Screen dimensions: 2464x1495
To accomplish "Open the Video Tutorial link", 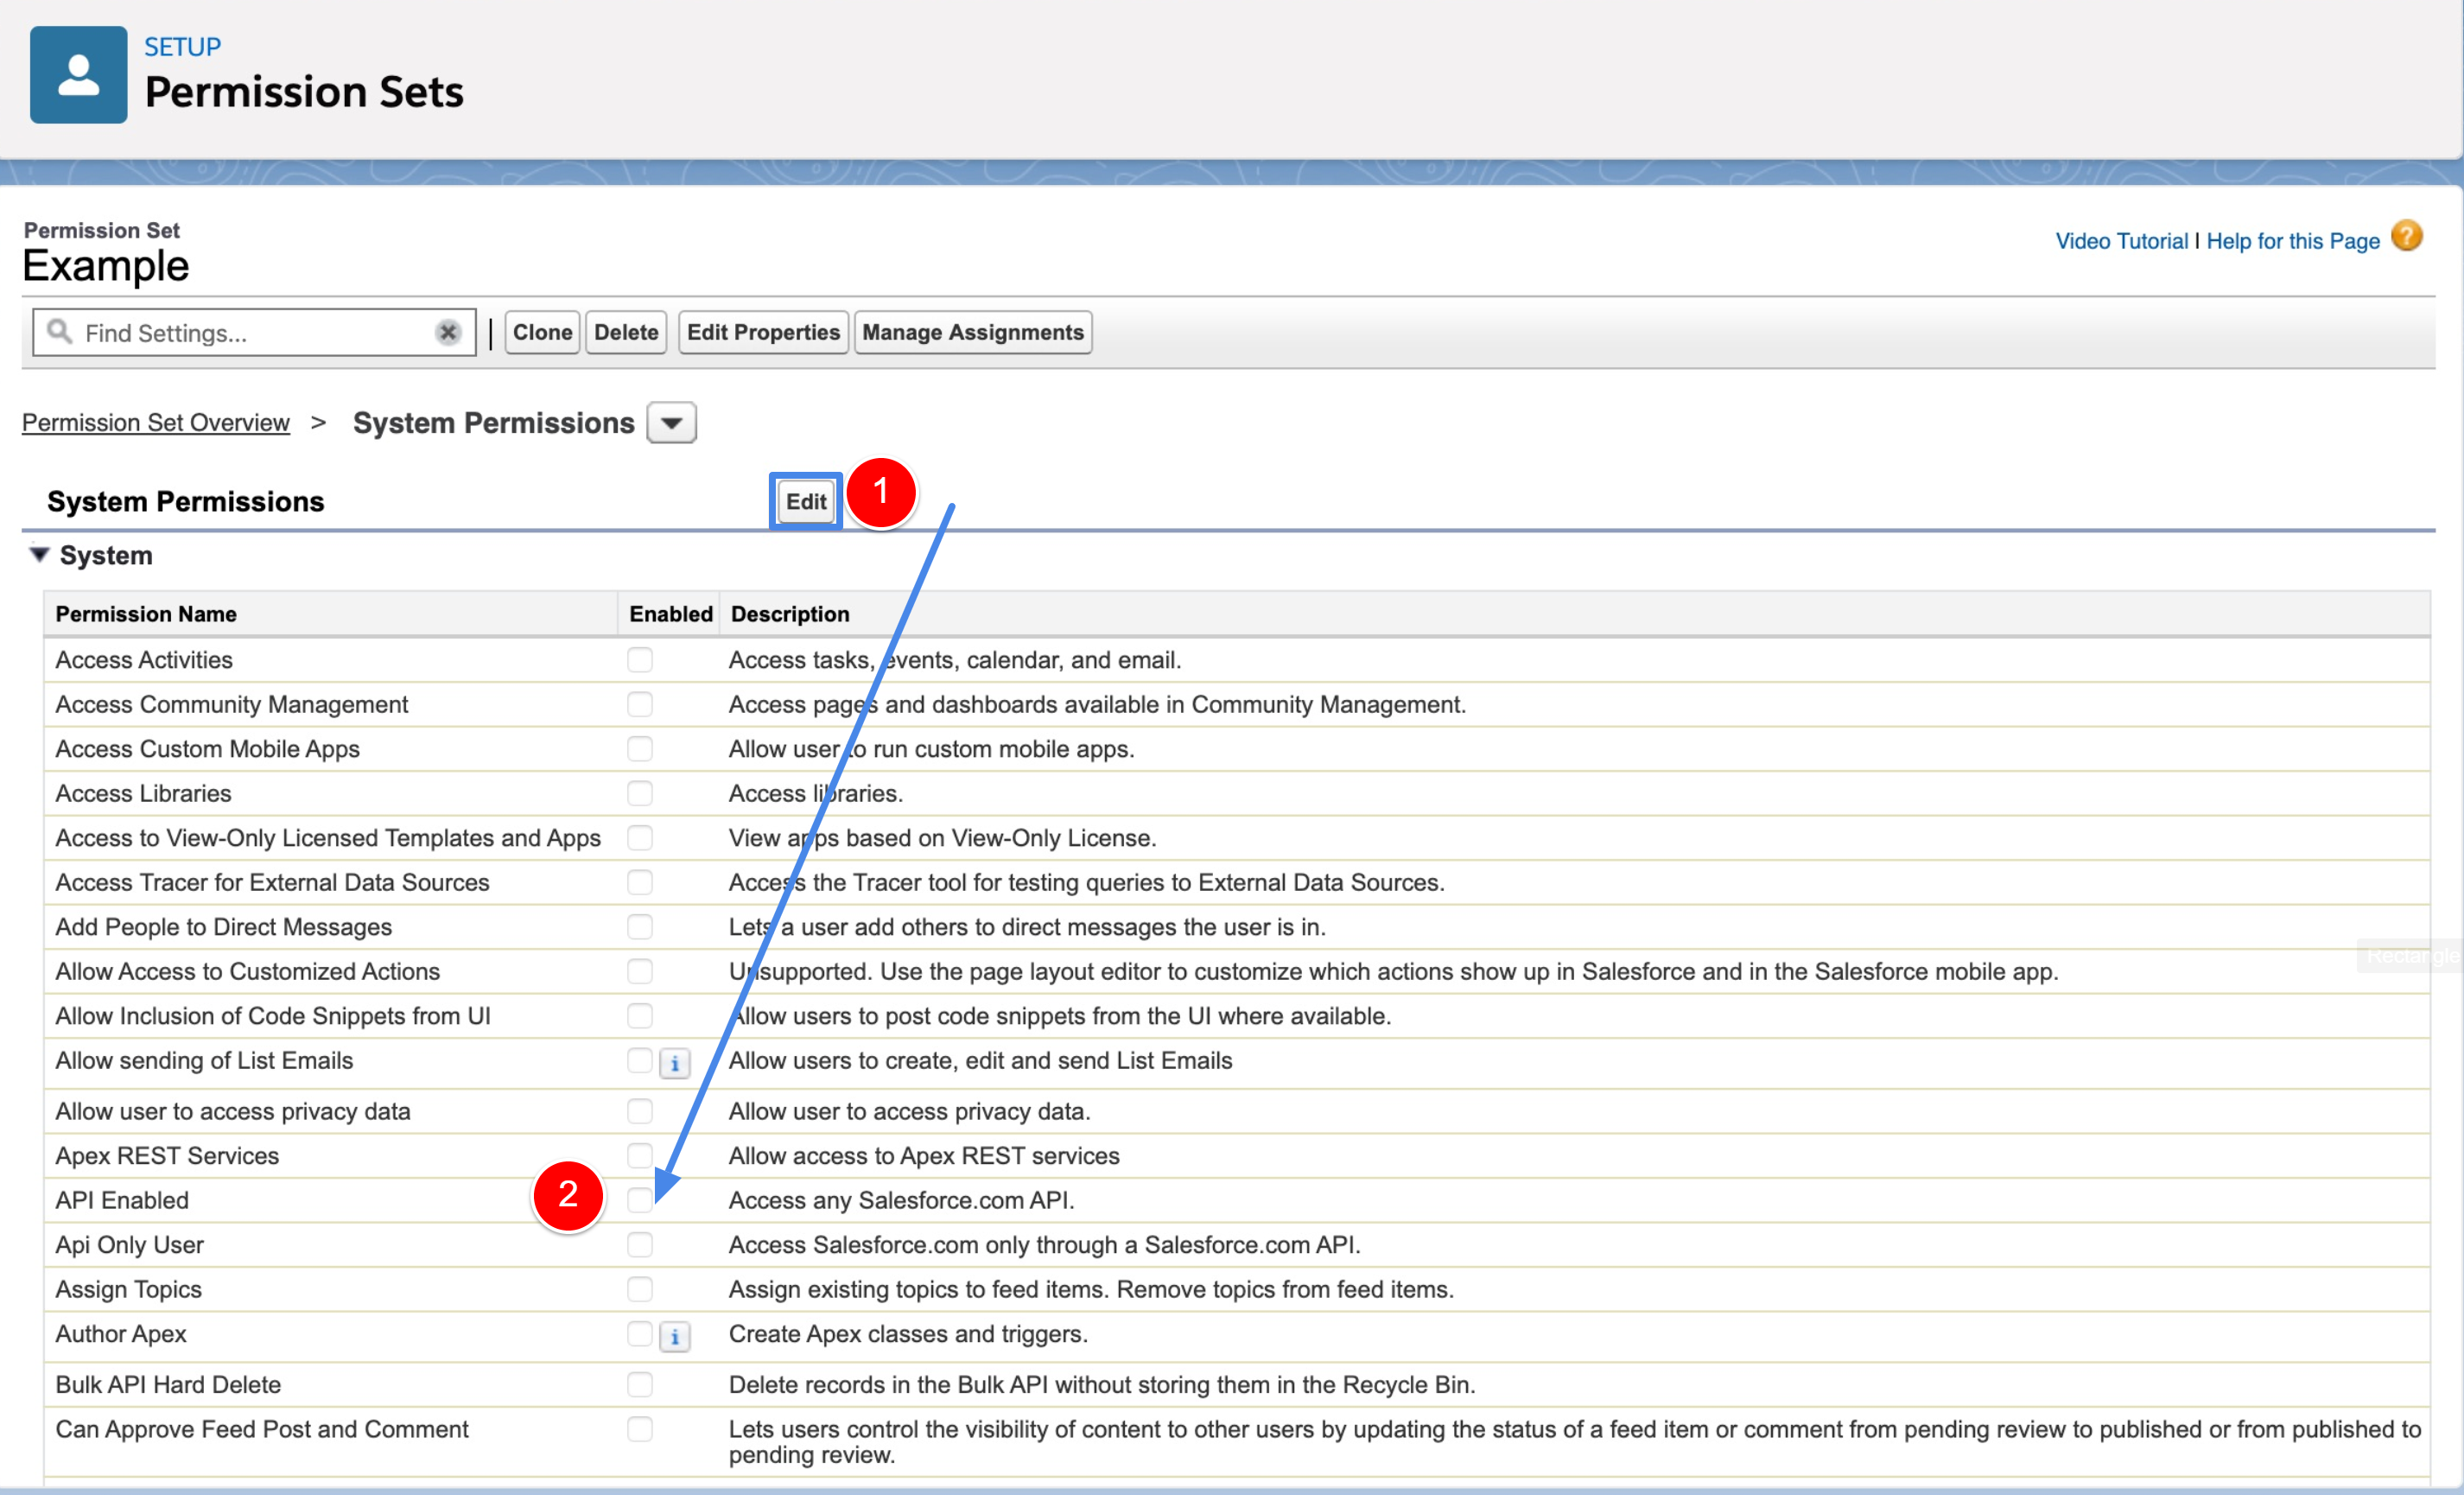I will click(2122, 240).
